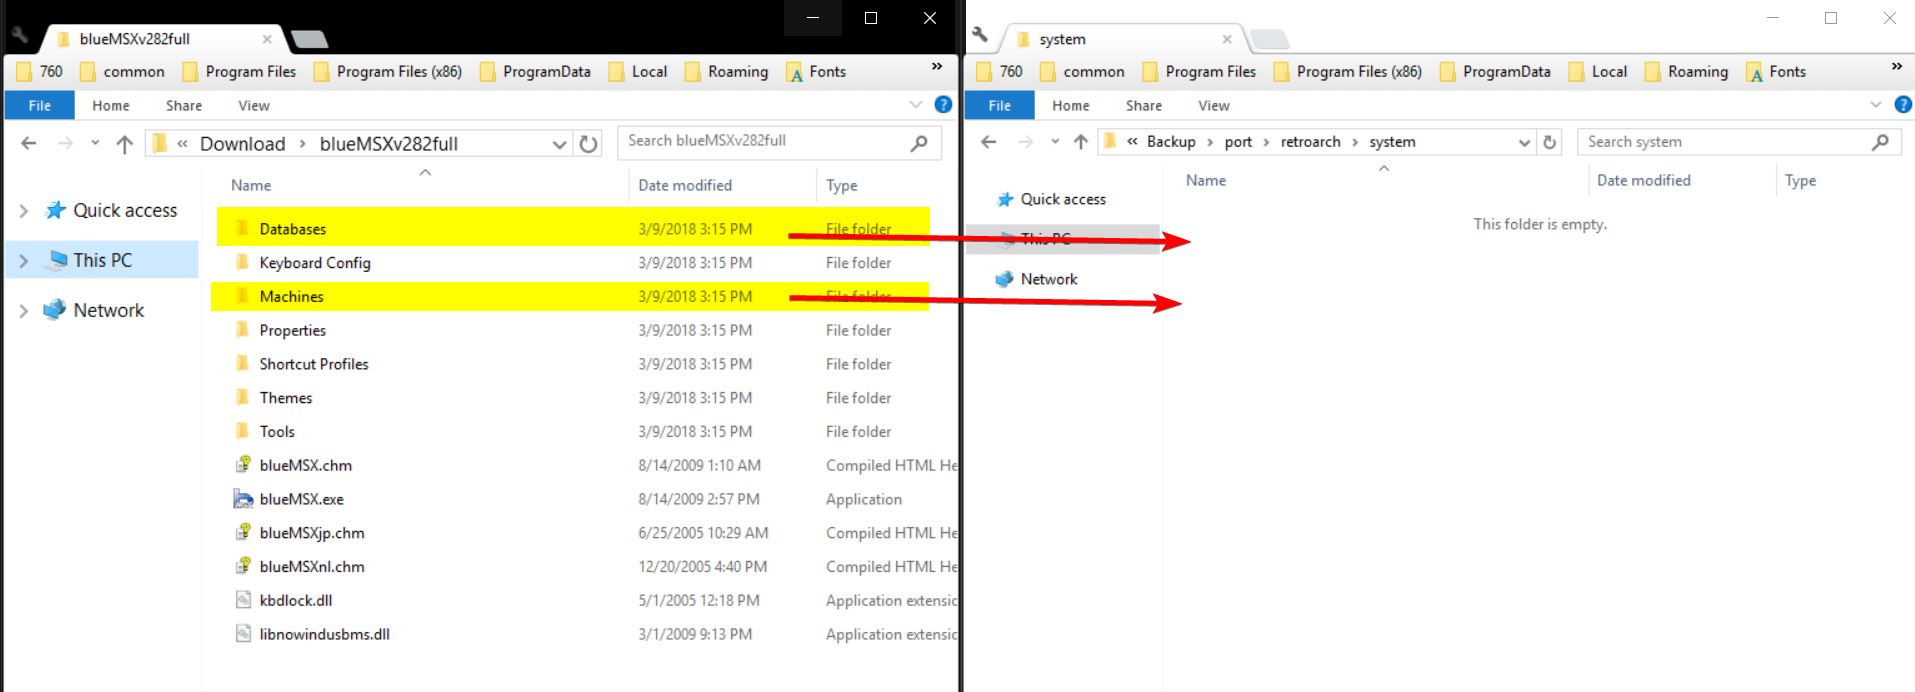
Task: Open address history dropdown in right window
Action: [1524, 142]
